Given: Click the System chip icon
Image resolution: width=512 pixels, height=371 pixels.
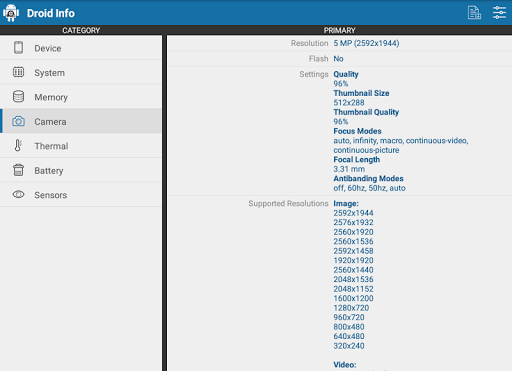Looking at the screenshot, I should click(x=18, y=72).
